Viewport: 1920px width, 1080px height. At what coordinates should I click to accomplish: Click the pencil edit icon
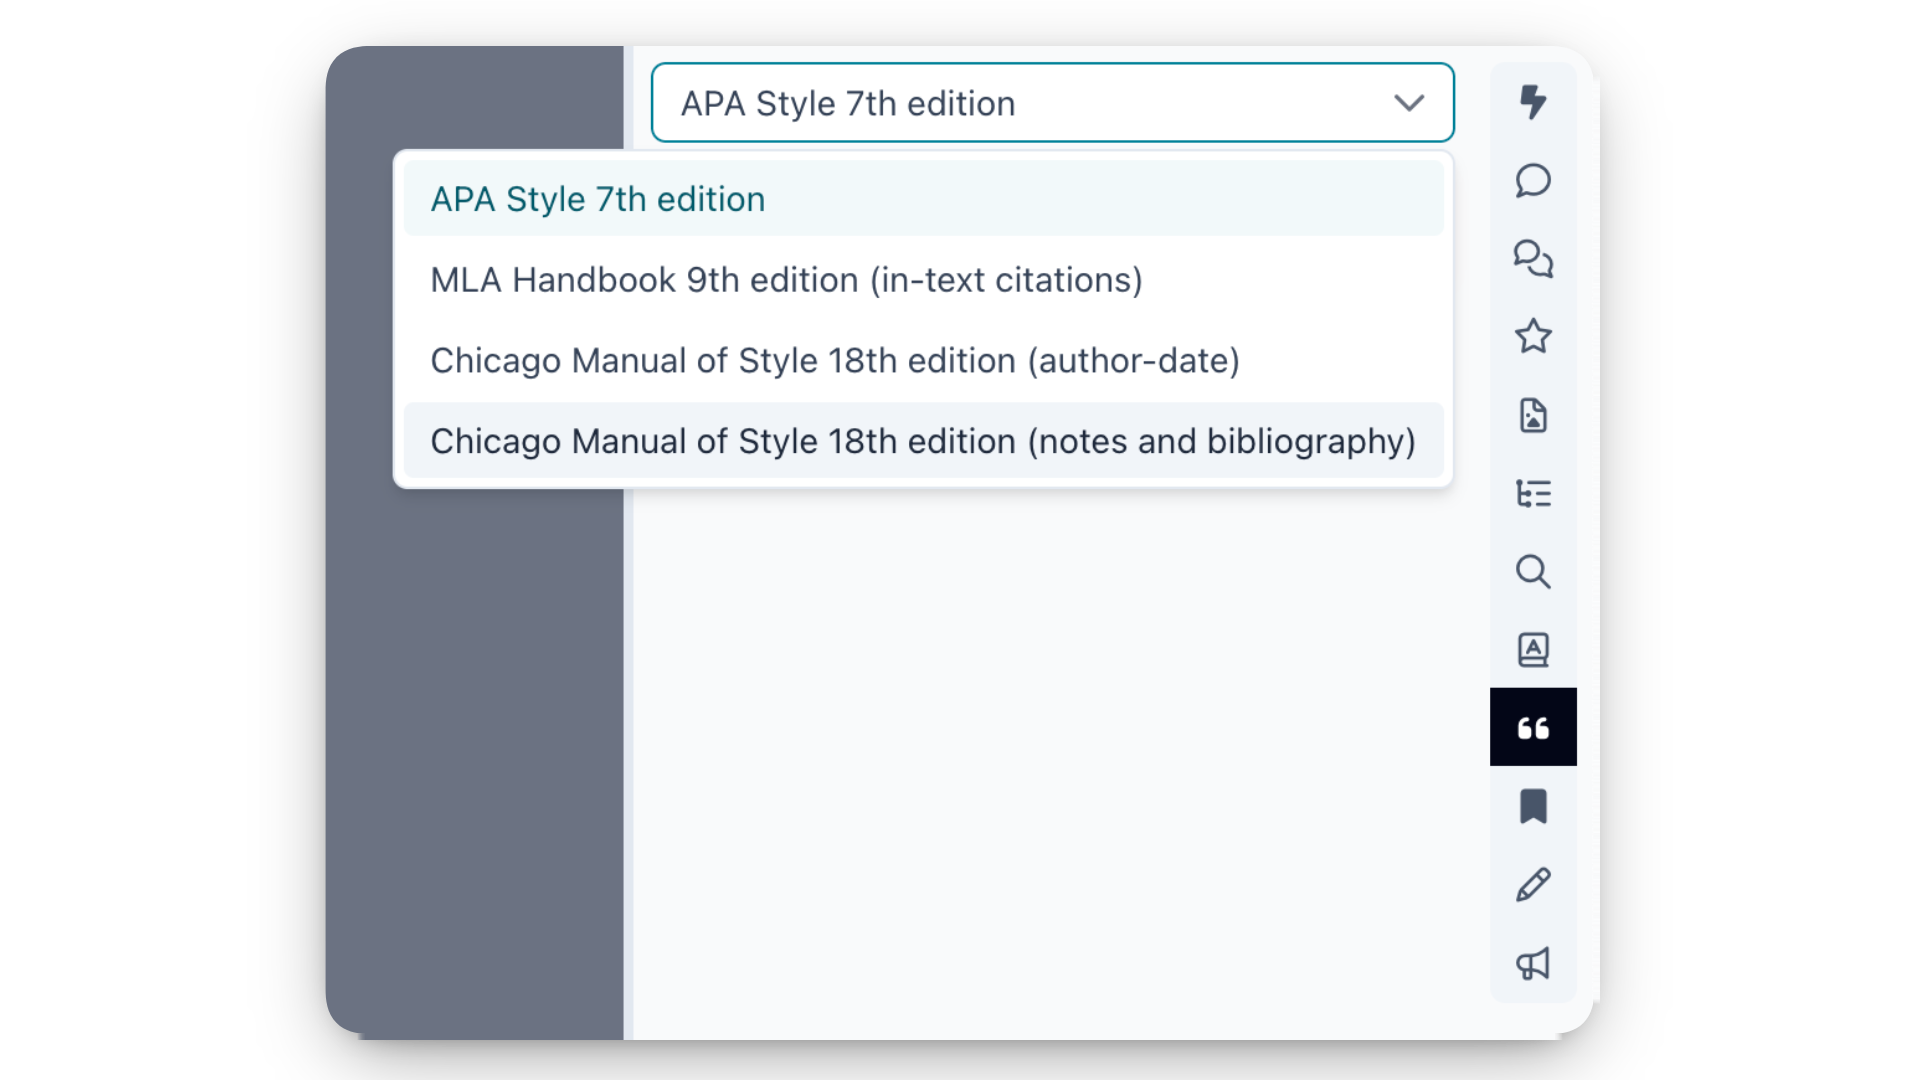tap(1533, 885)
